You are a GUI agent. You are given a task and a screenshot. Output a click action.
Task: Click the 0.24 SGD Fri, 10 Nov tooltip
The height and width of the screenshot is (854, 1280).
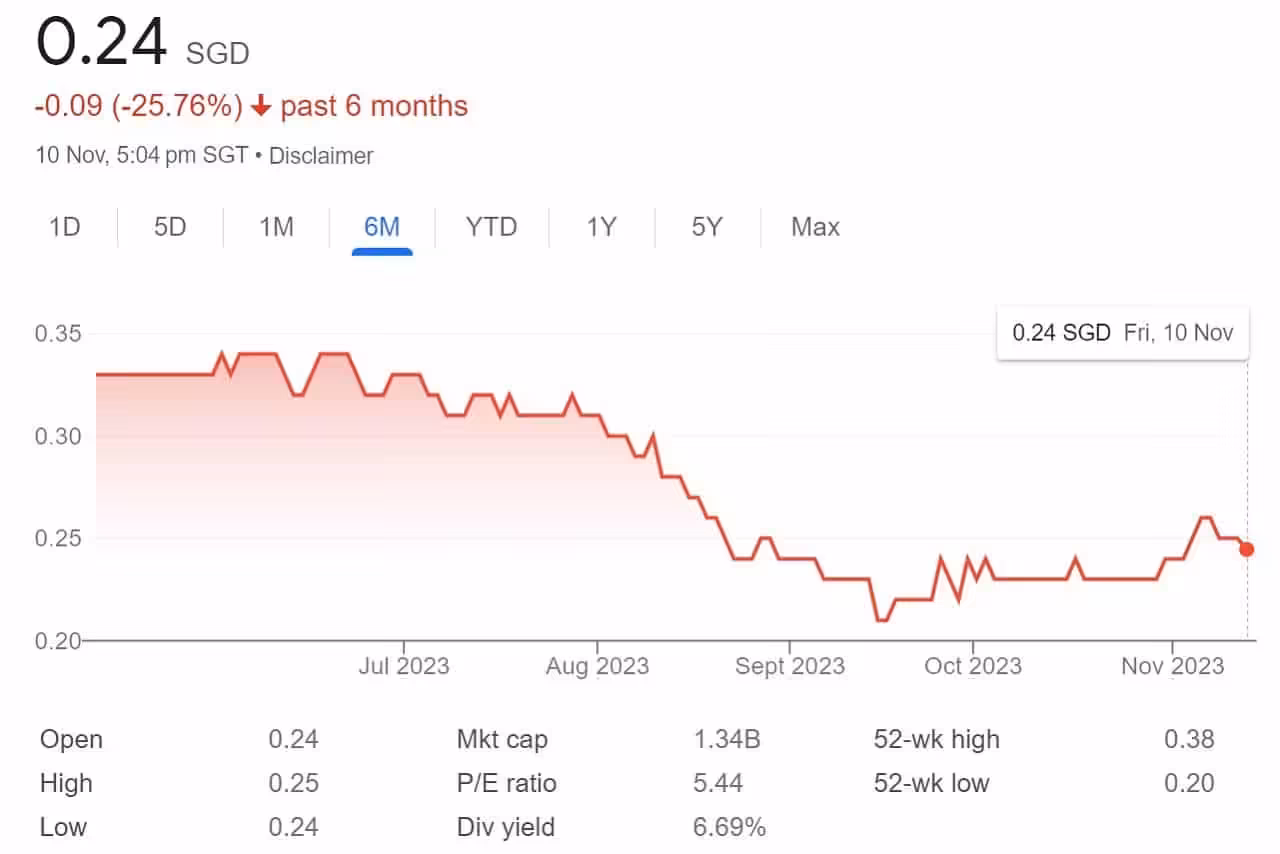pyautogui.click(x=1122, y=332)
